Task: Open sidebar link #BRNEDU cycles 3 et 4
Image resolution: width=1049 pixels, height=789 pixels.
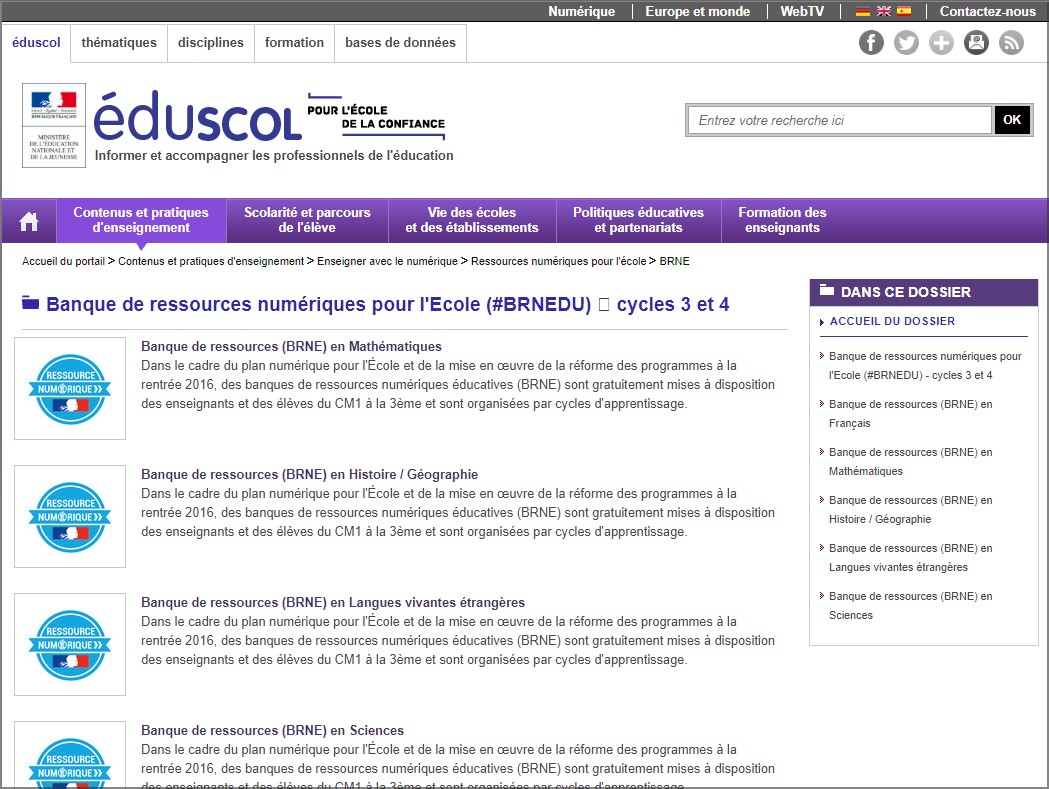Action: [925, 366]
